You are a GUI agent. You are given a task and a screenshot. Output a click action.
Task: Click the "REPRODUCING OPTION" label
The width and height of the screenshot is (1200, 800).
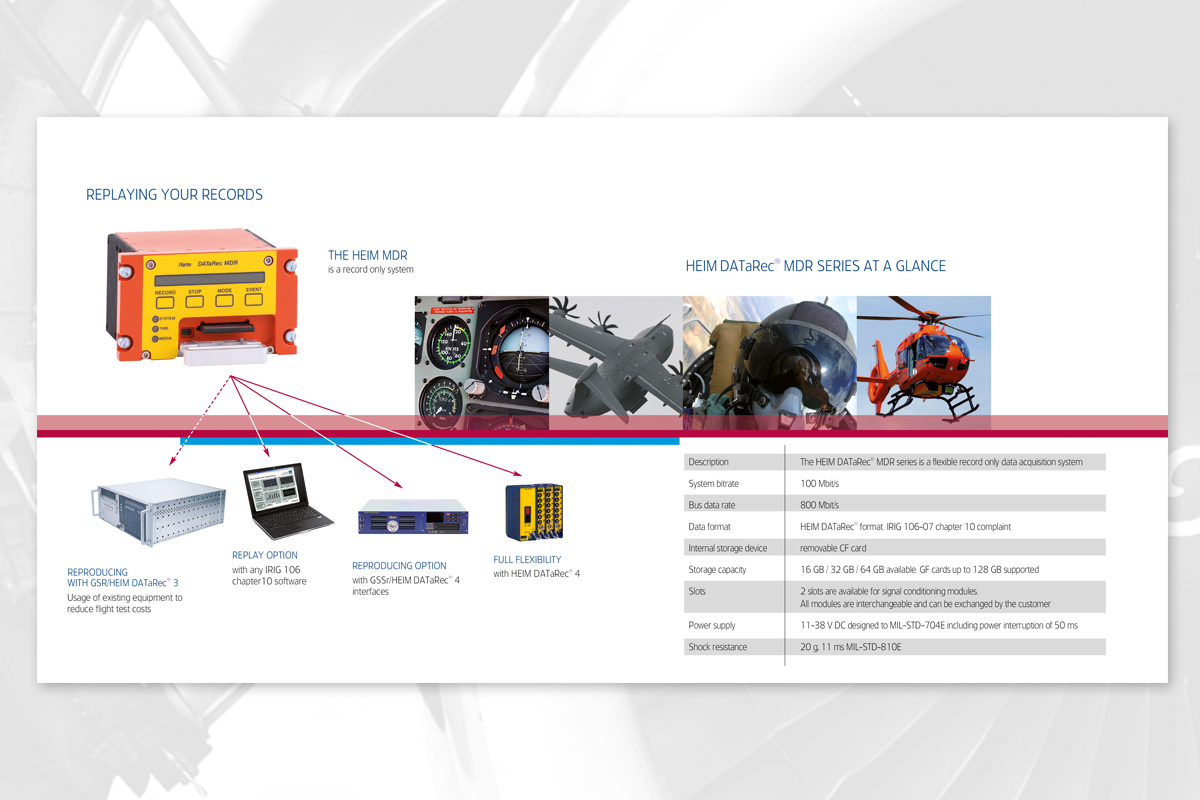click(399, 566)
